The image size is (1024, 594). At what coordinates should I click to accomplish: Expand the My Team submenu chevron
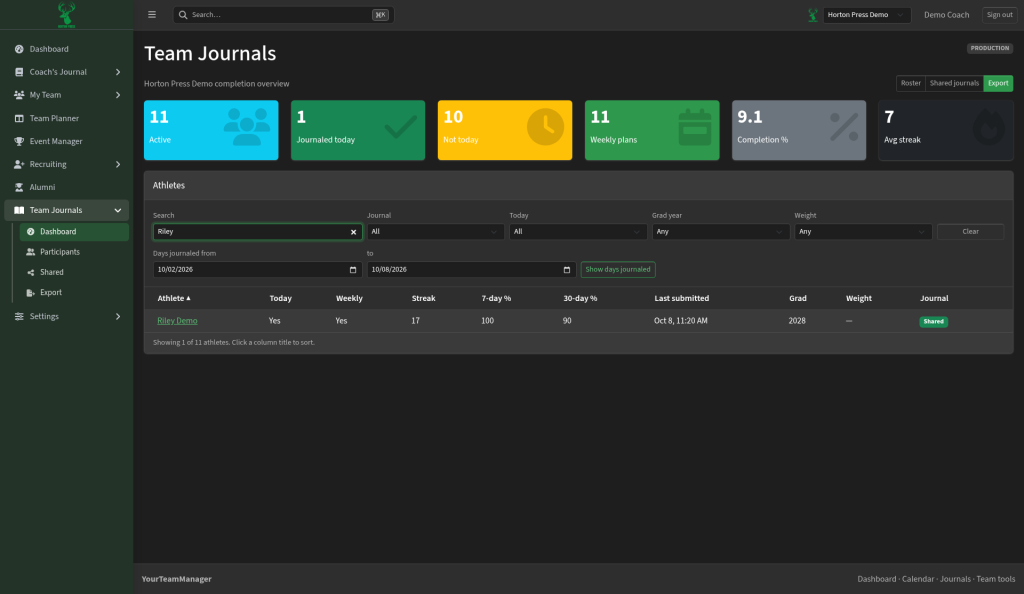[x=118, y=95]
